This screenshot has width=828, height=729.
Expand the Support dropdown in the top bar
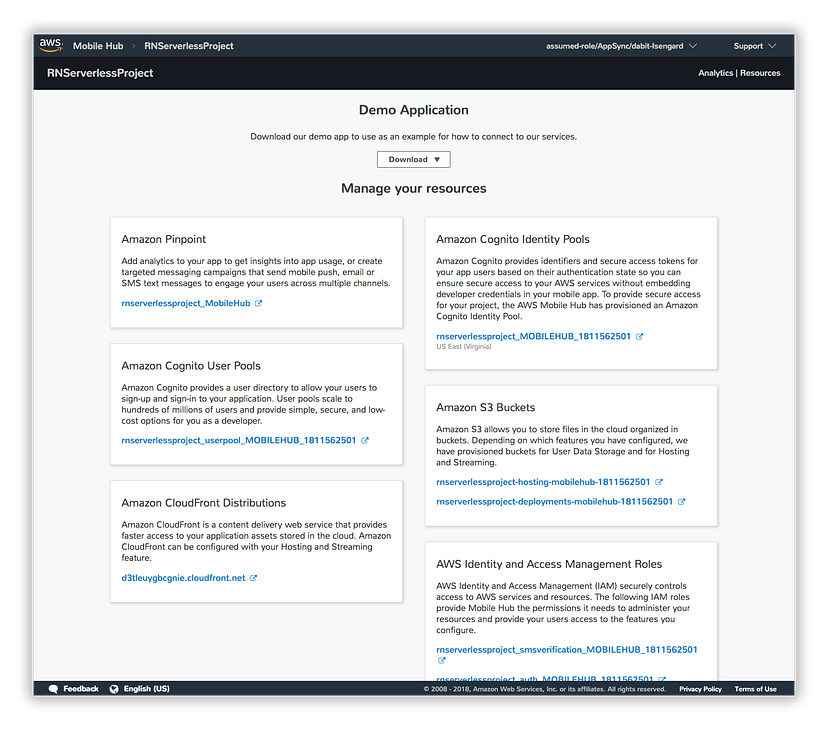point(754,45)
